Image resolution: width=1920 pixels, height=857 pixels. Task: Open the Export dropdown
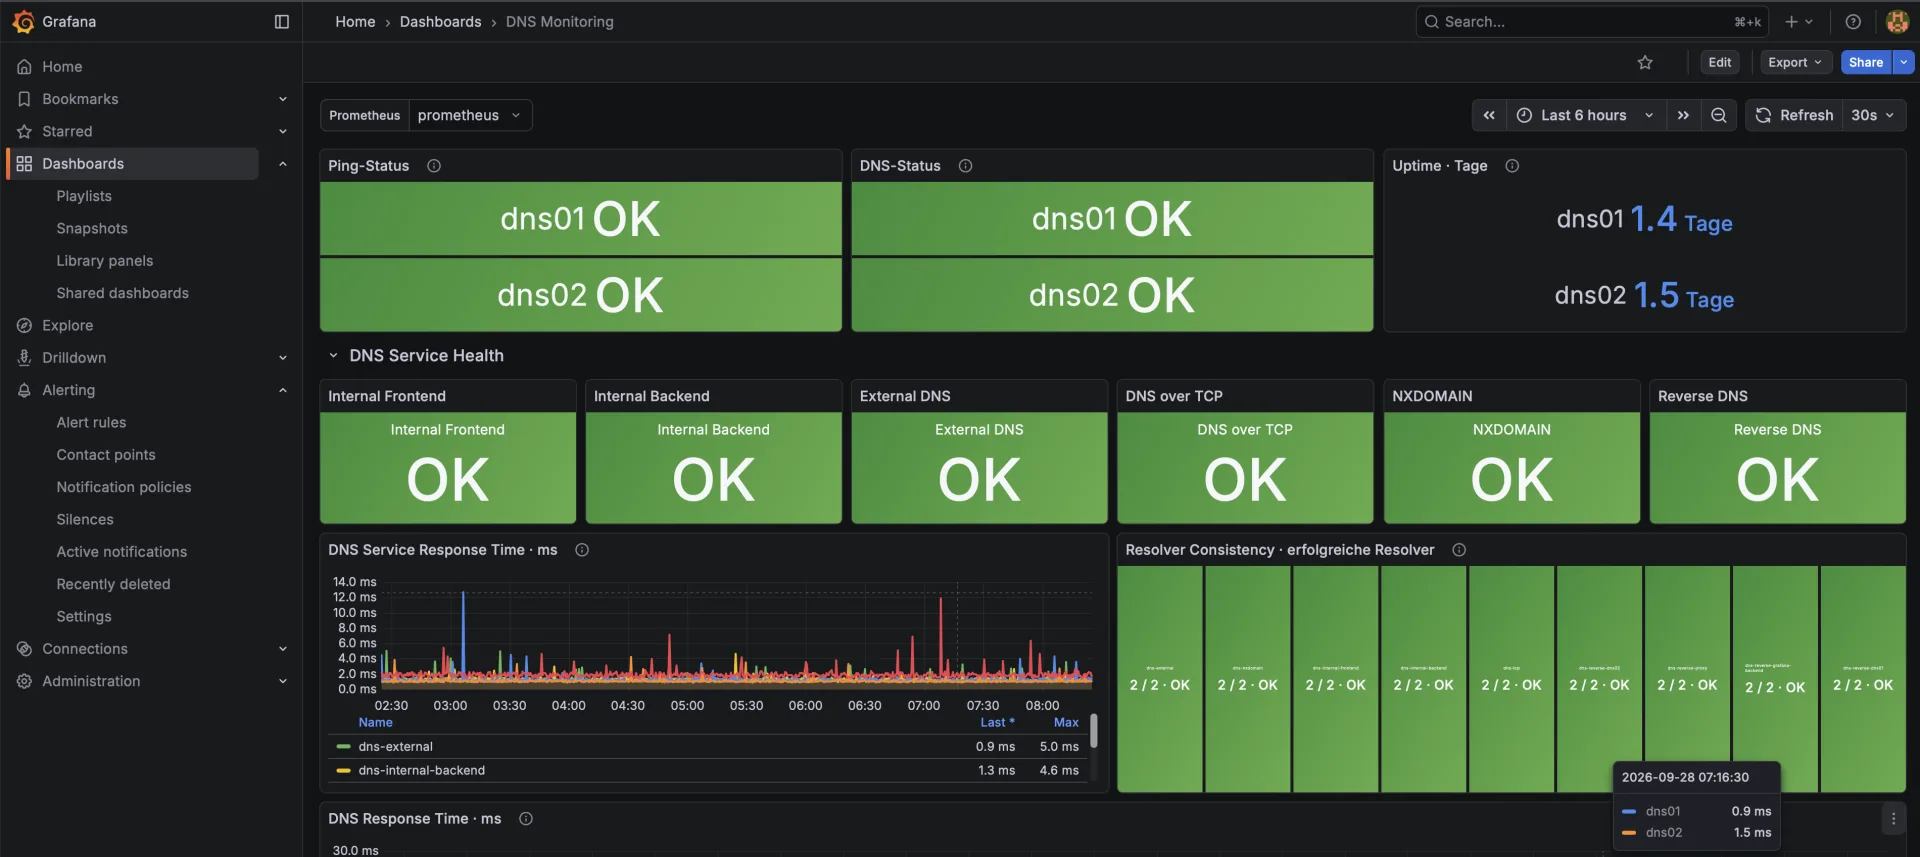click(x=1796, y=62)
